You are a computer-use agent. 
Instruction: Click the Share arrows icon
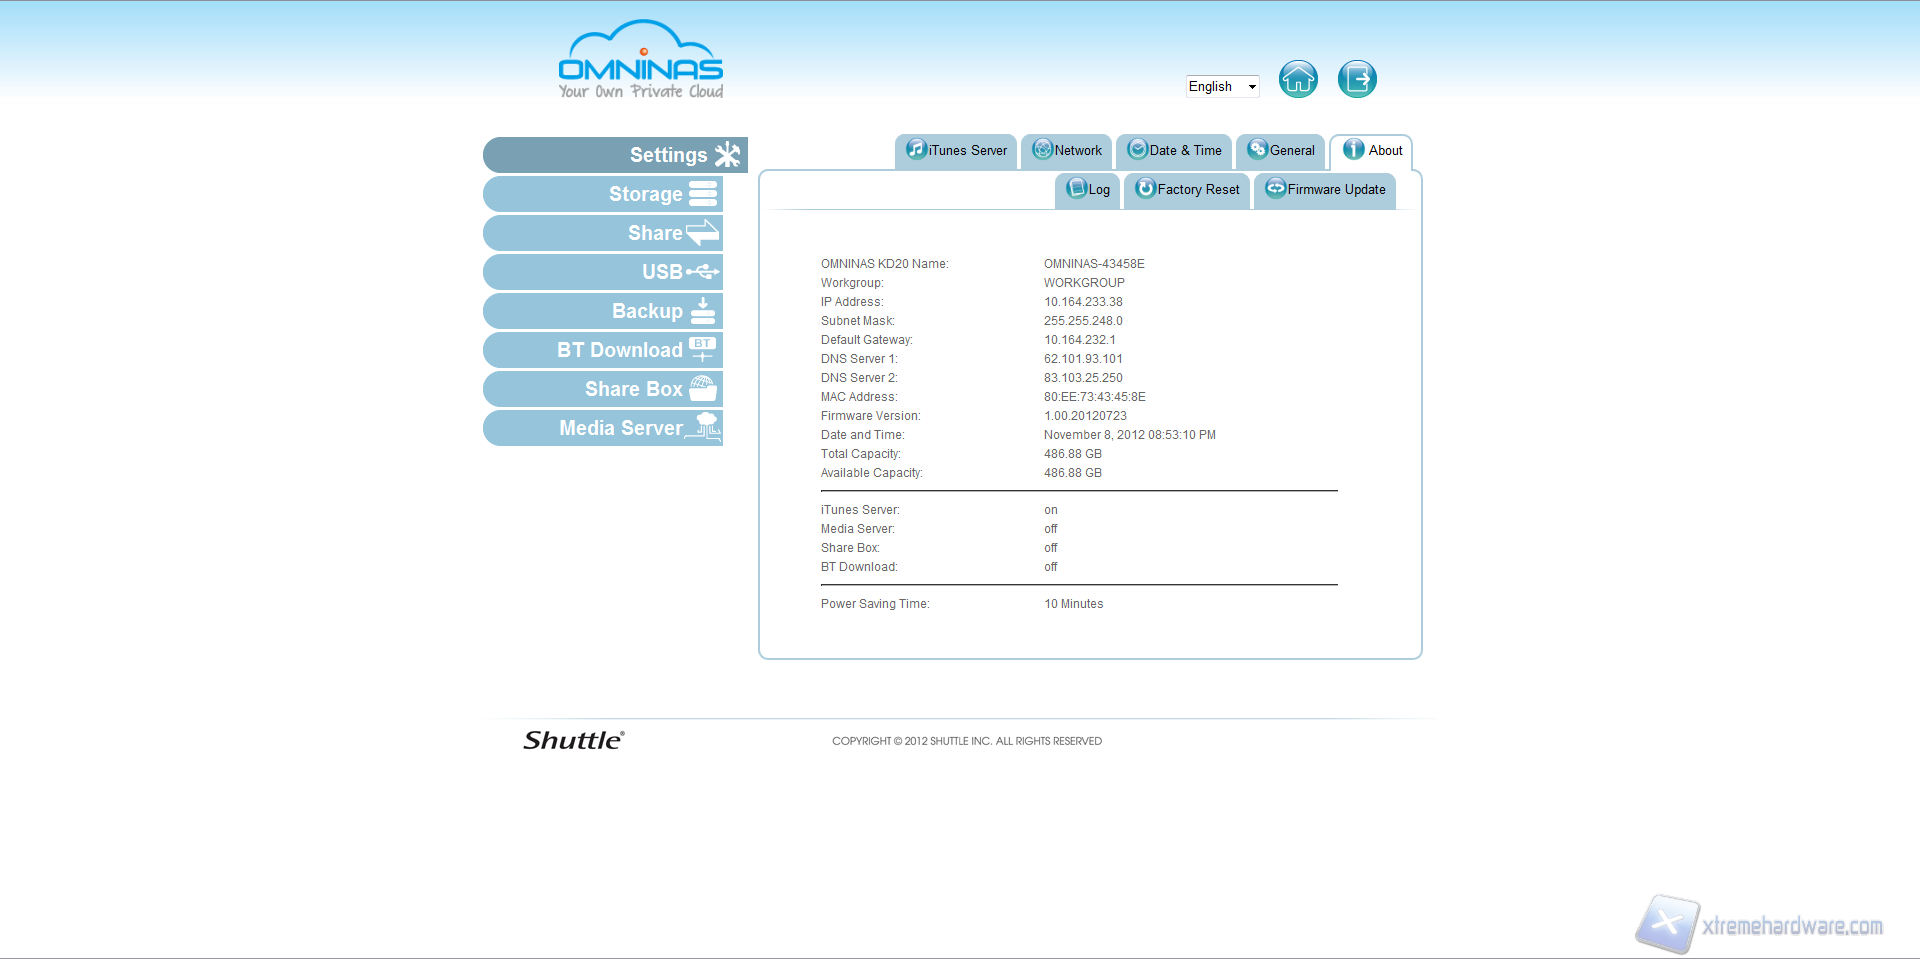coord(703,233)
